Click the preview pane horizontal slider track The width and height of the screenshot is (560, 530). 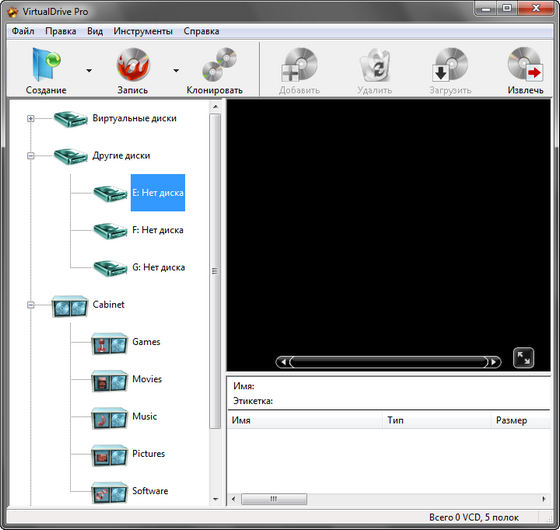tap(389, 362)
